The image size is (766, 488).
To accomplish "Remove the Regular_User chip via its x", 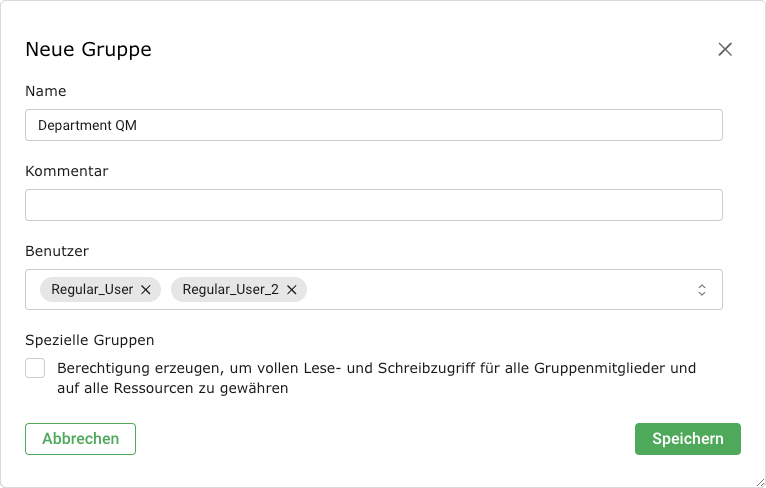I will [x=146, y=290].
